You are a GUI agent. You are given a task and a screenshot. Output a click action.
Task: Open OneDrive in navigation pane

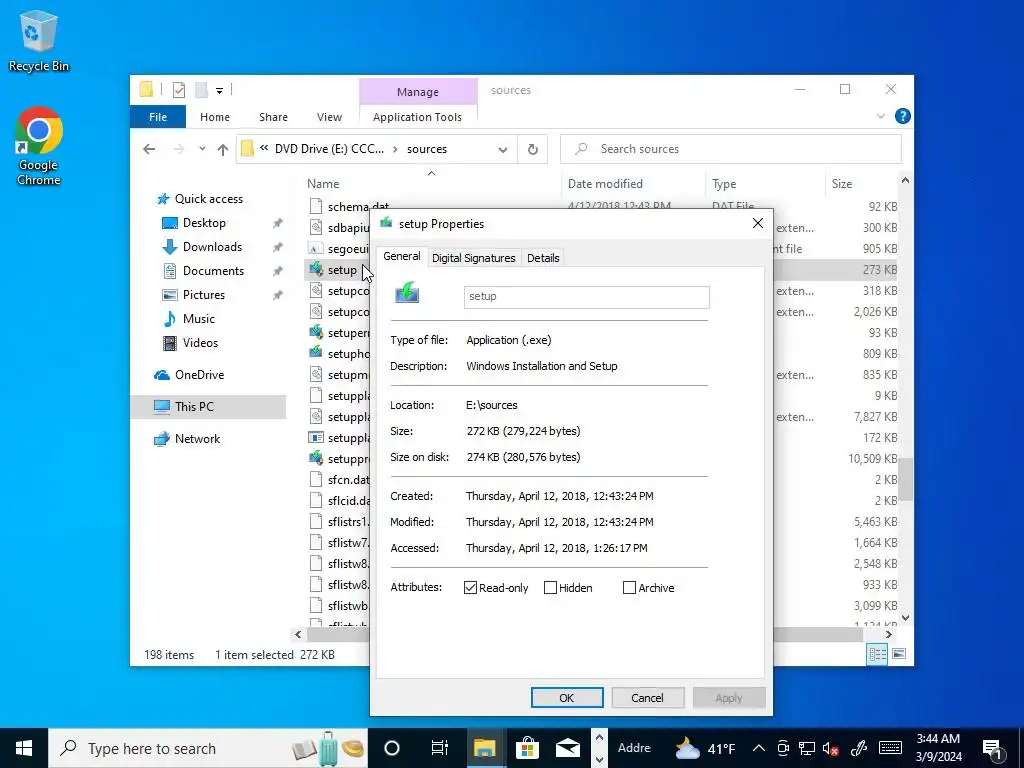(x=199, y=375)
